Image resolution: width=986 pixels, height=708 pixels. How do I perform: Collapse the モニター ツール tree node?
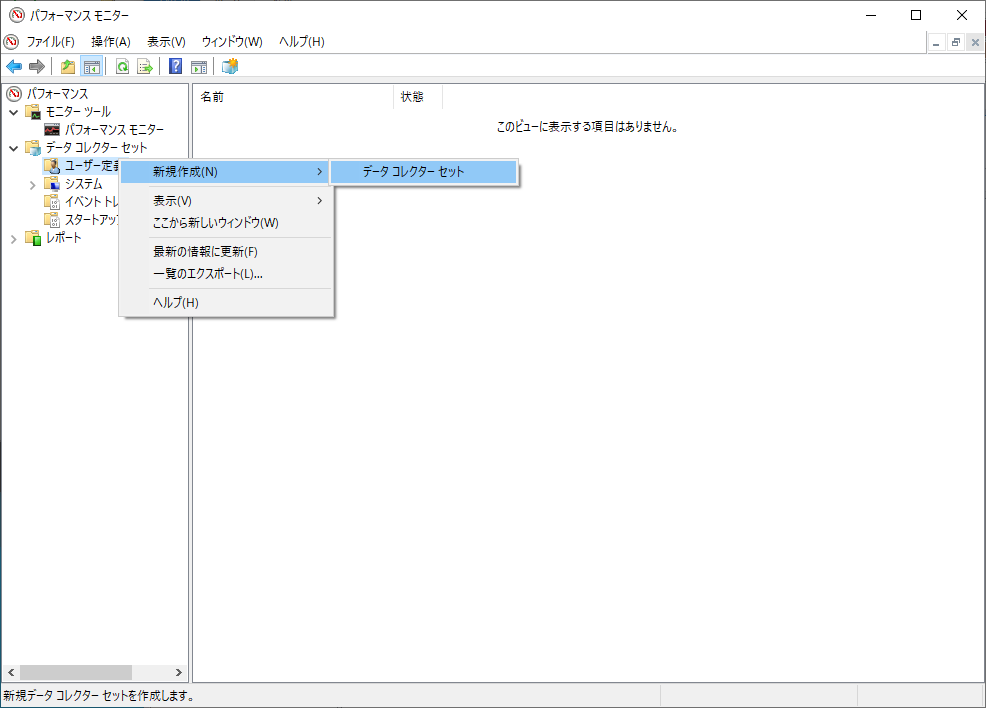(x=13, y=113)
